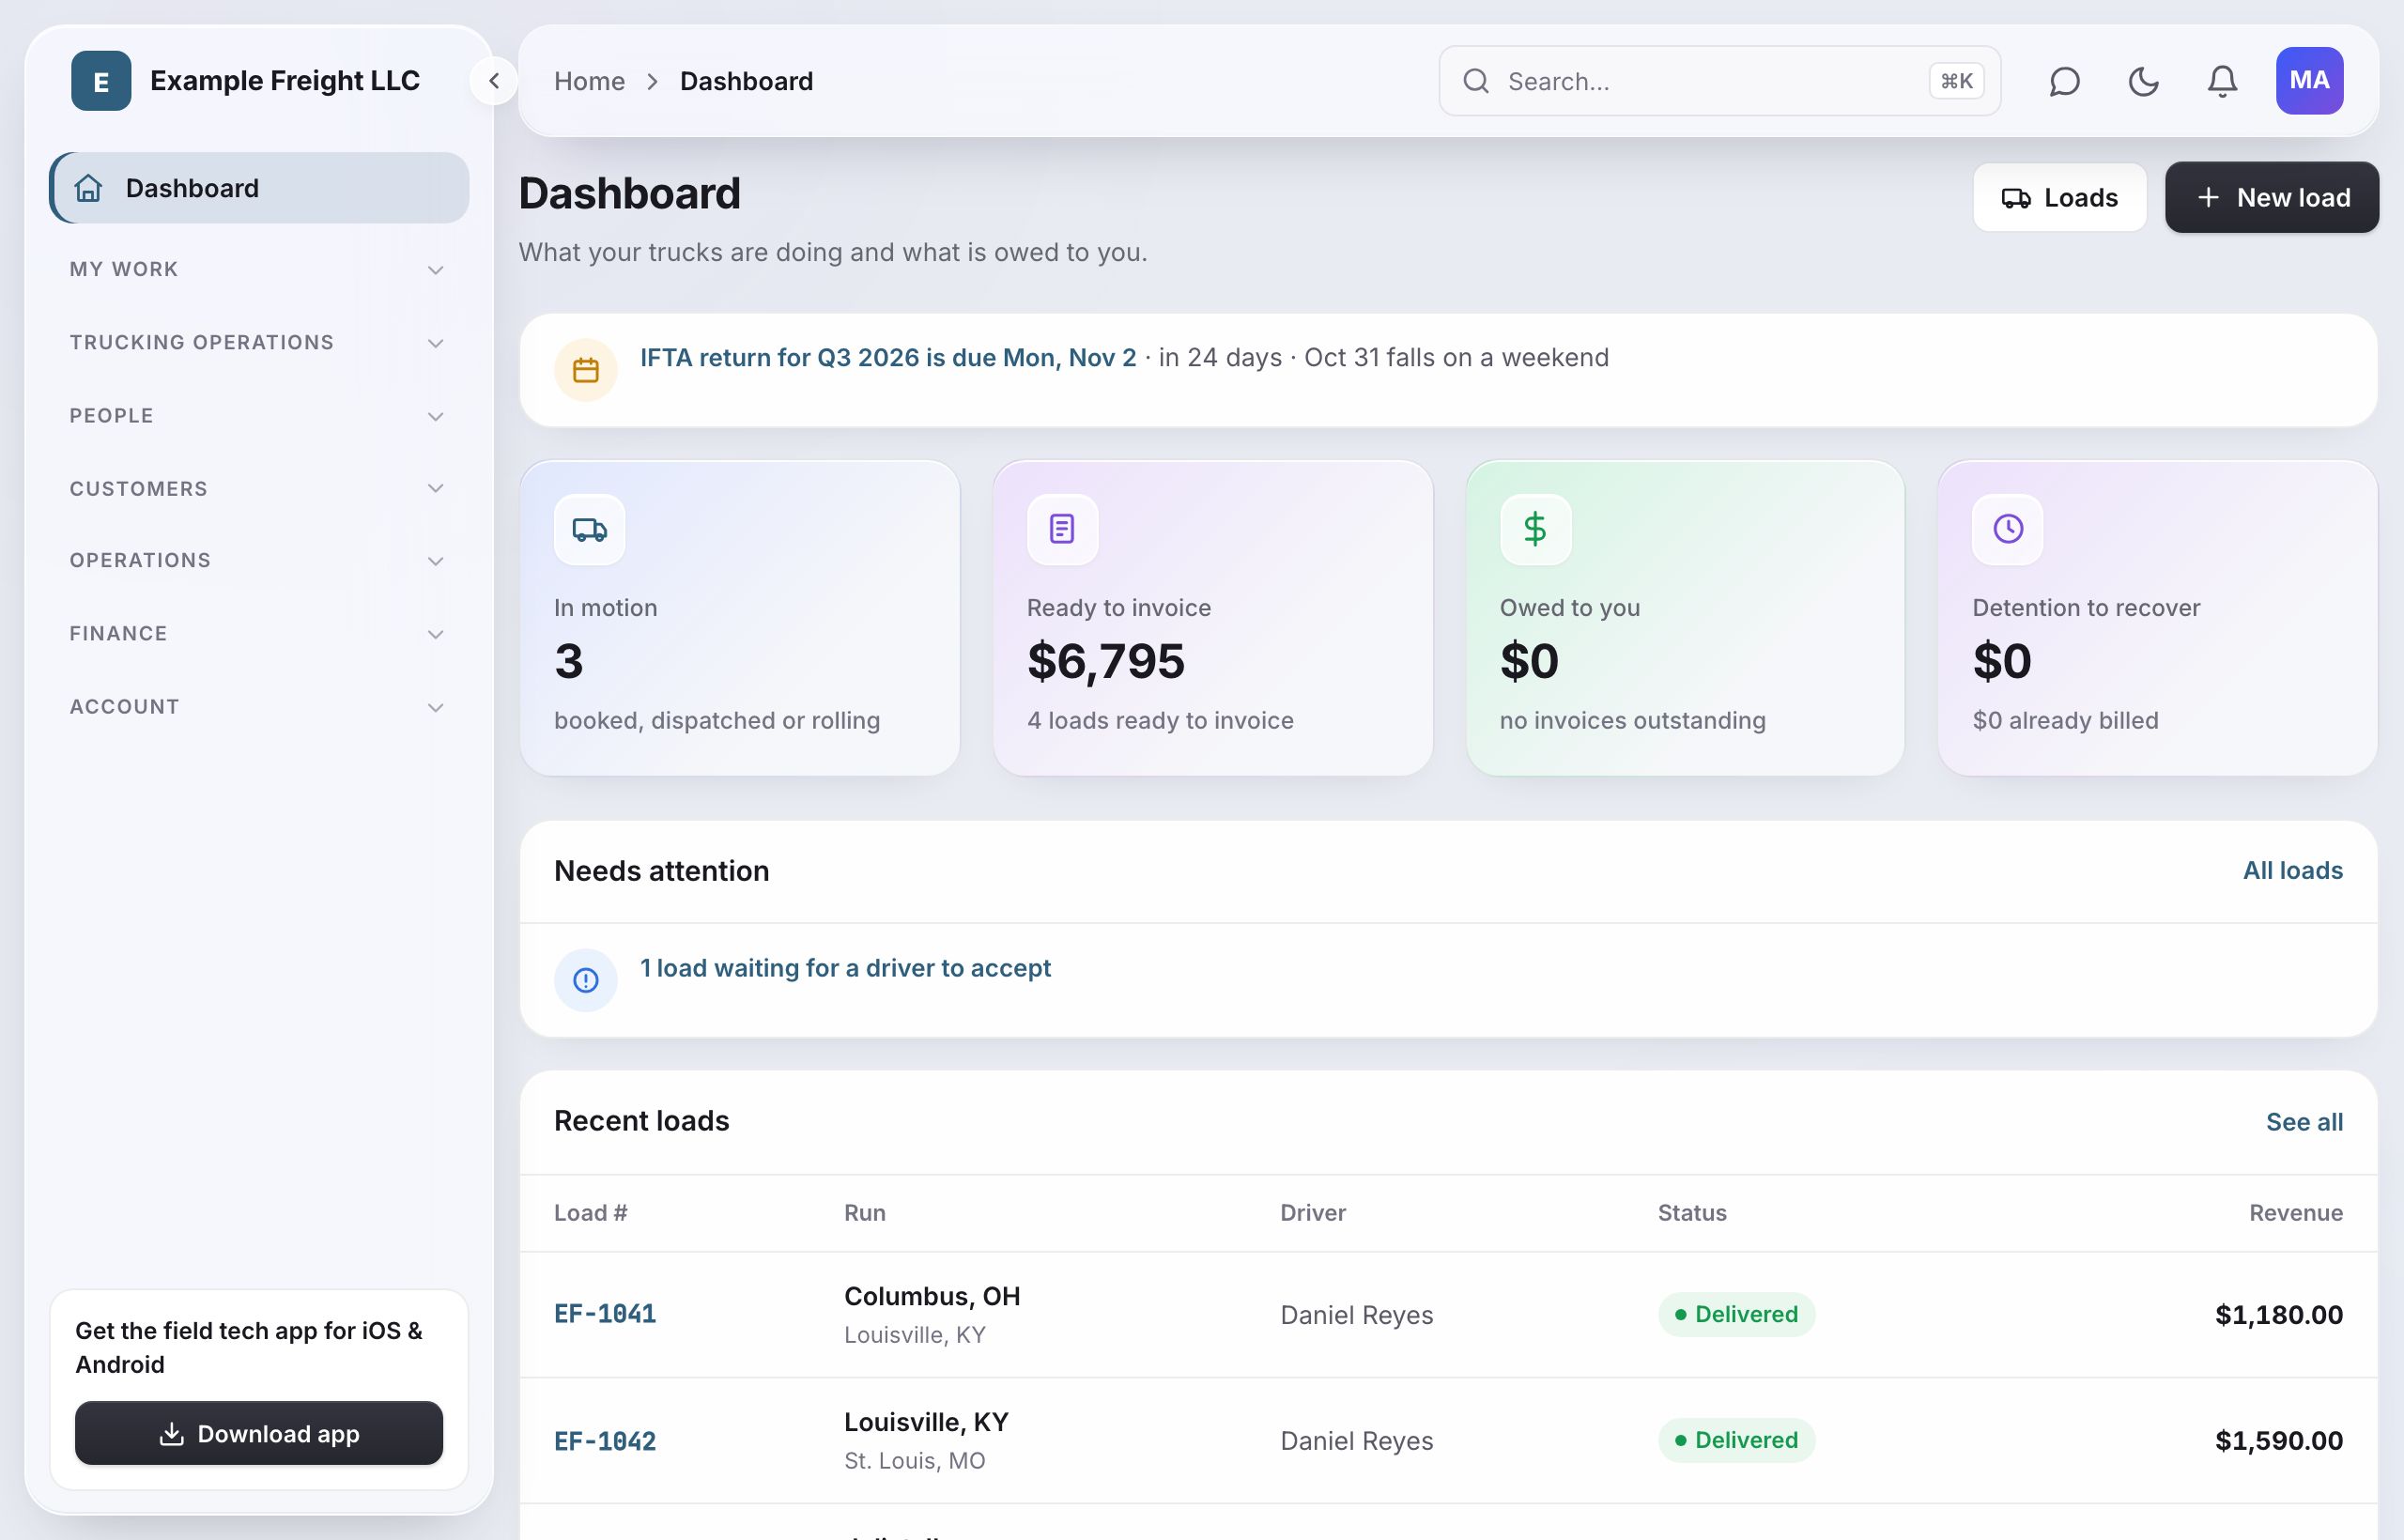Open the MA user avatar menu

[x=2309, y=81]
